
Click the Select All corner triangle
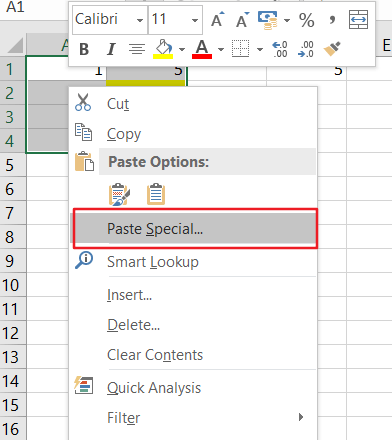(x=14, y=45)
